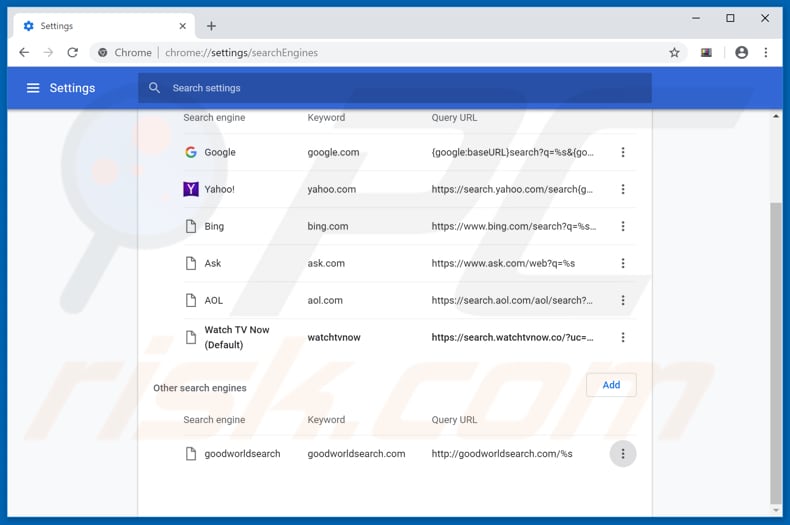Minimize the Chrome window
790x525 pixels.
[x=696, y=18]
